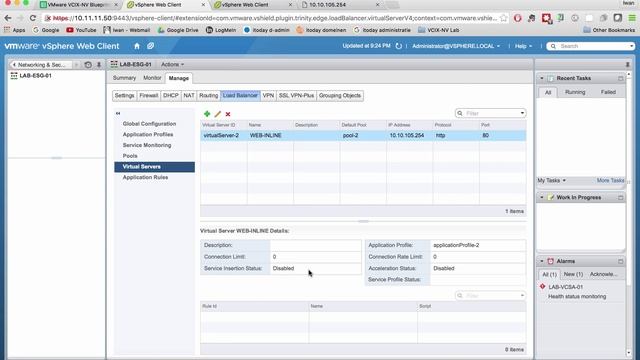640x360 pixels.
Task: Click browser back arrow
Action: pos(8,18)
